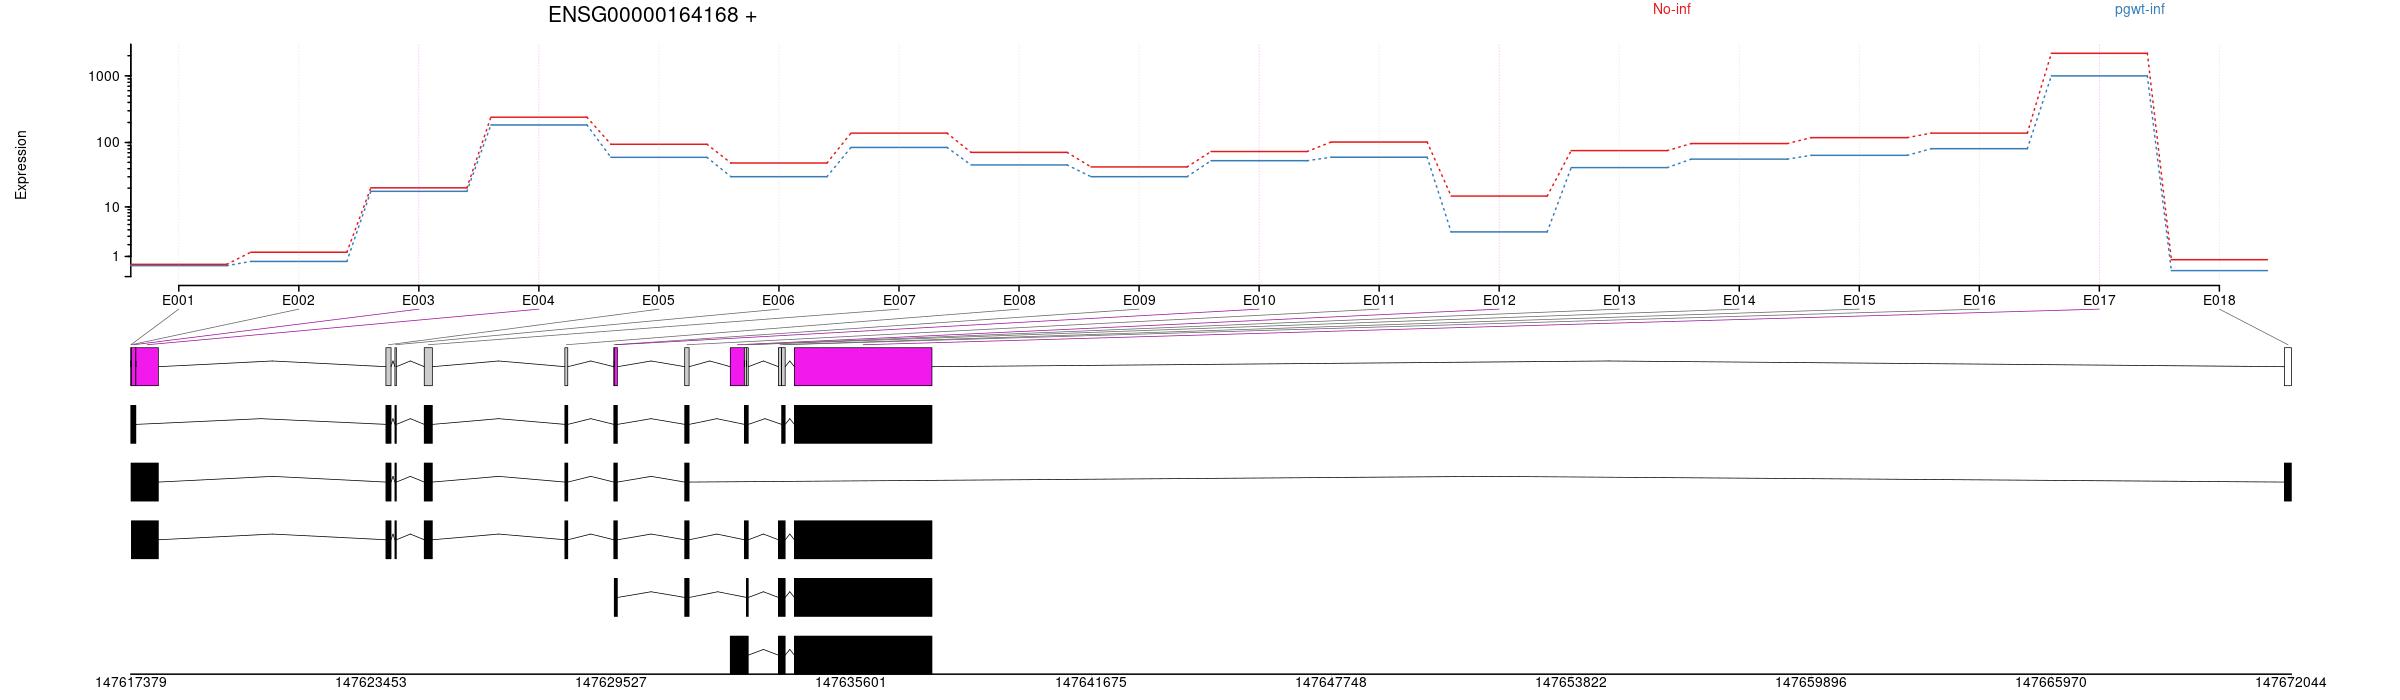Click the exon label E007
This screenshot has height=700, width=2400.
tap(899, 300)
